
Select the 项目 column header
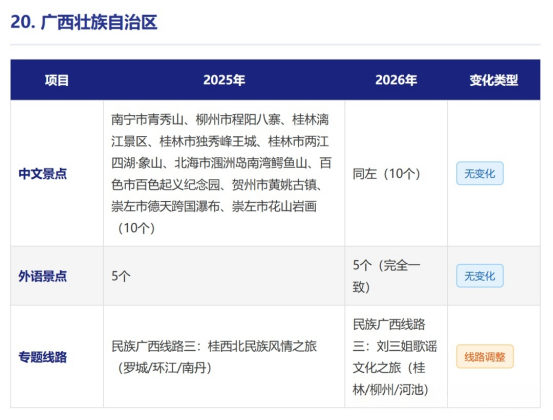click(x=57, y=80)
